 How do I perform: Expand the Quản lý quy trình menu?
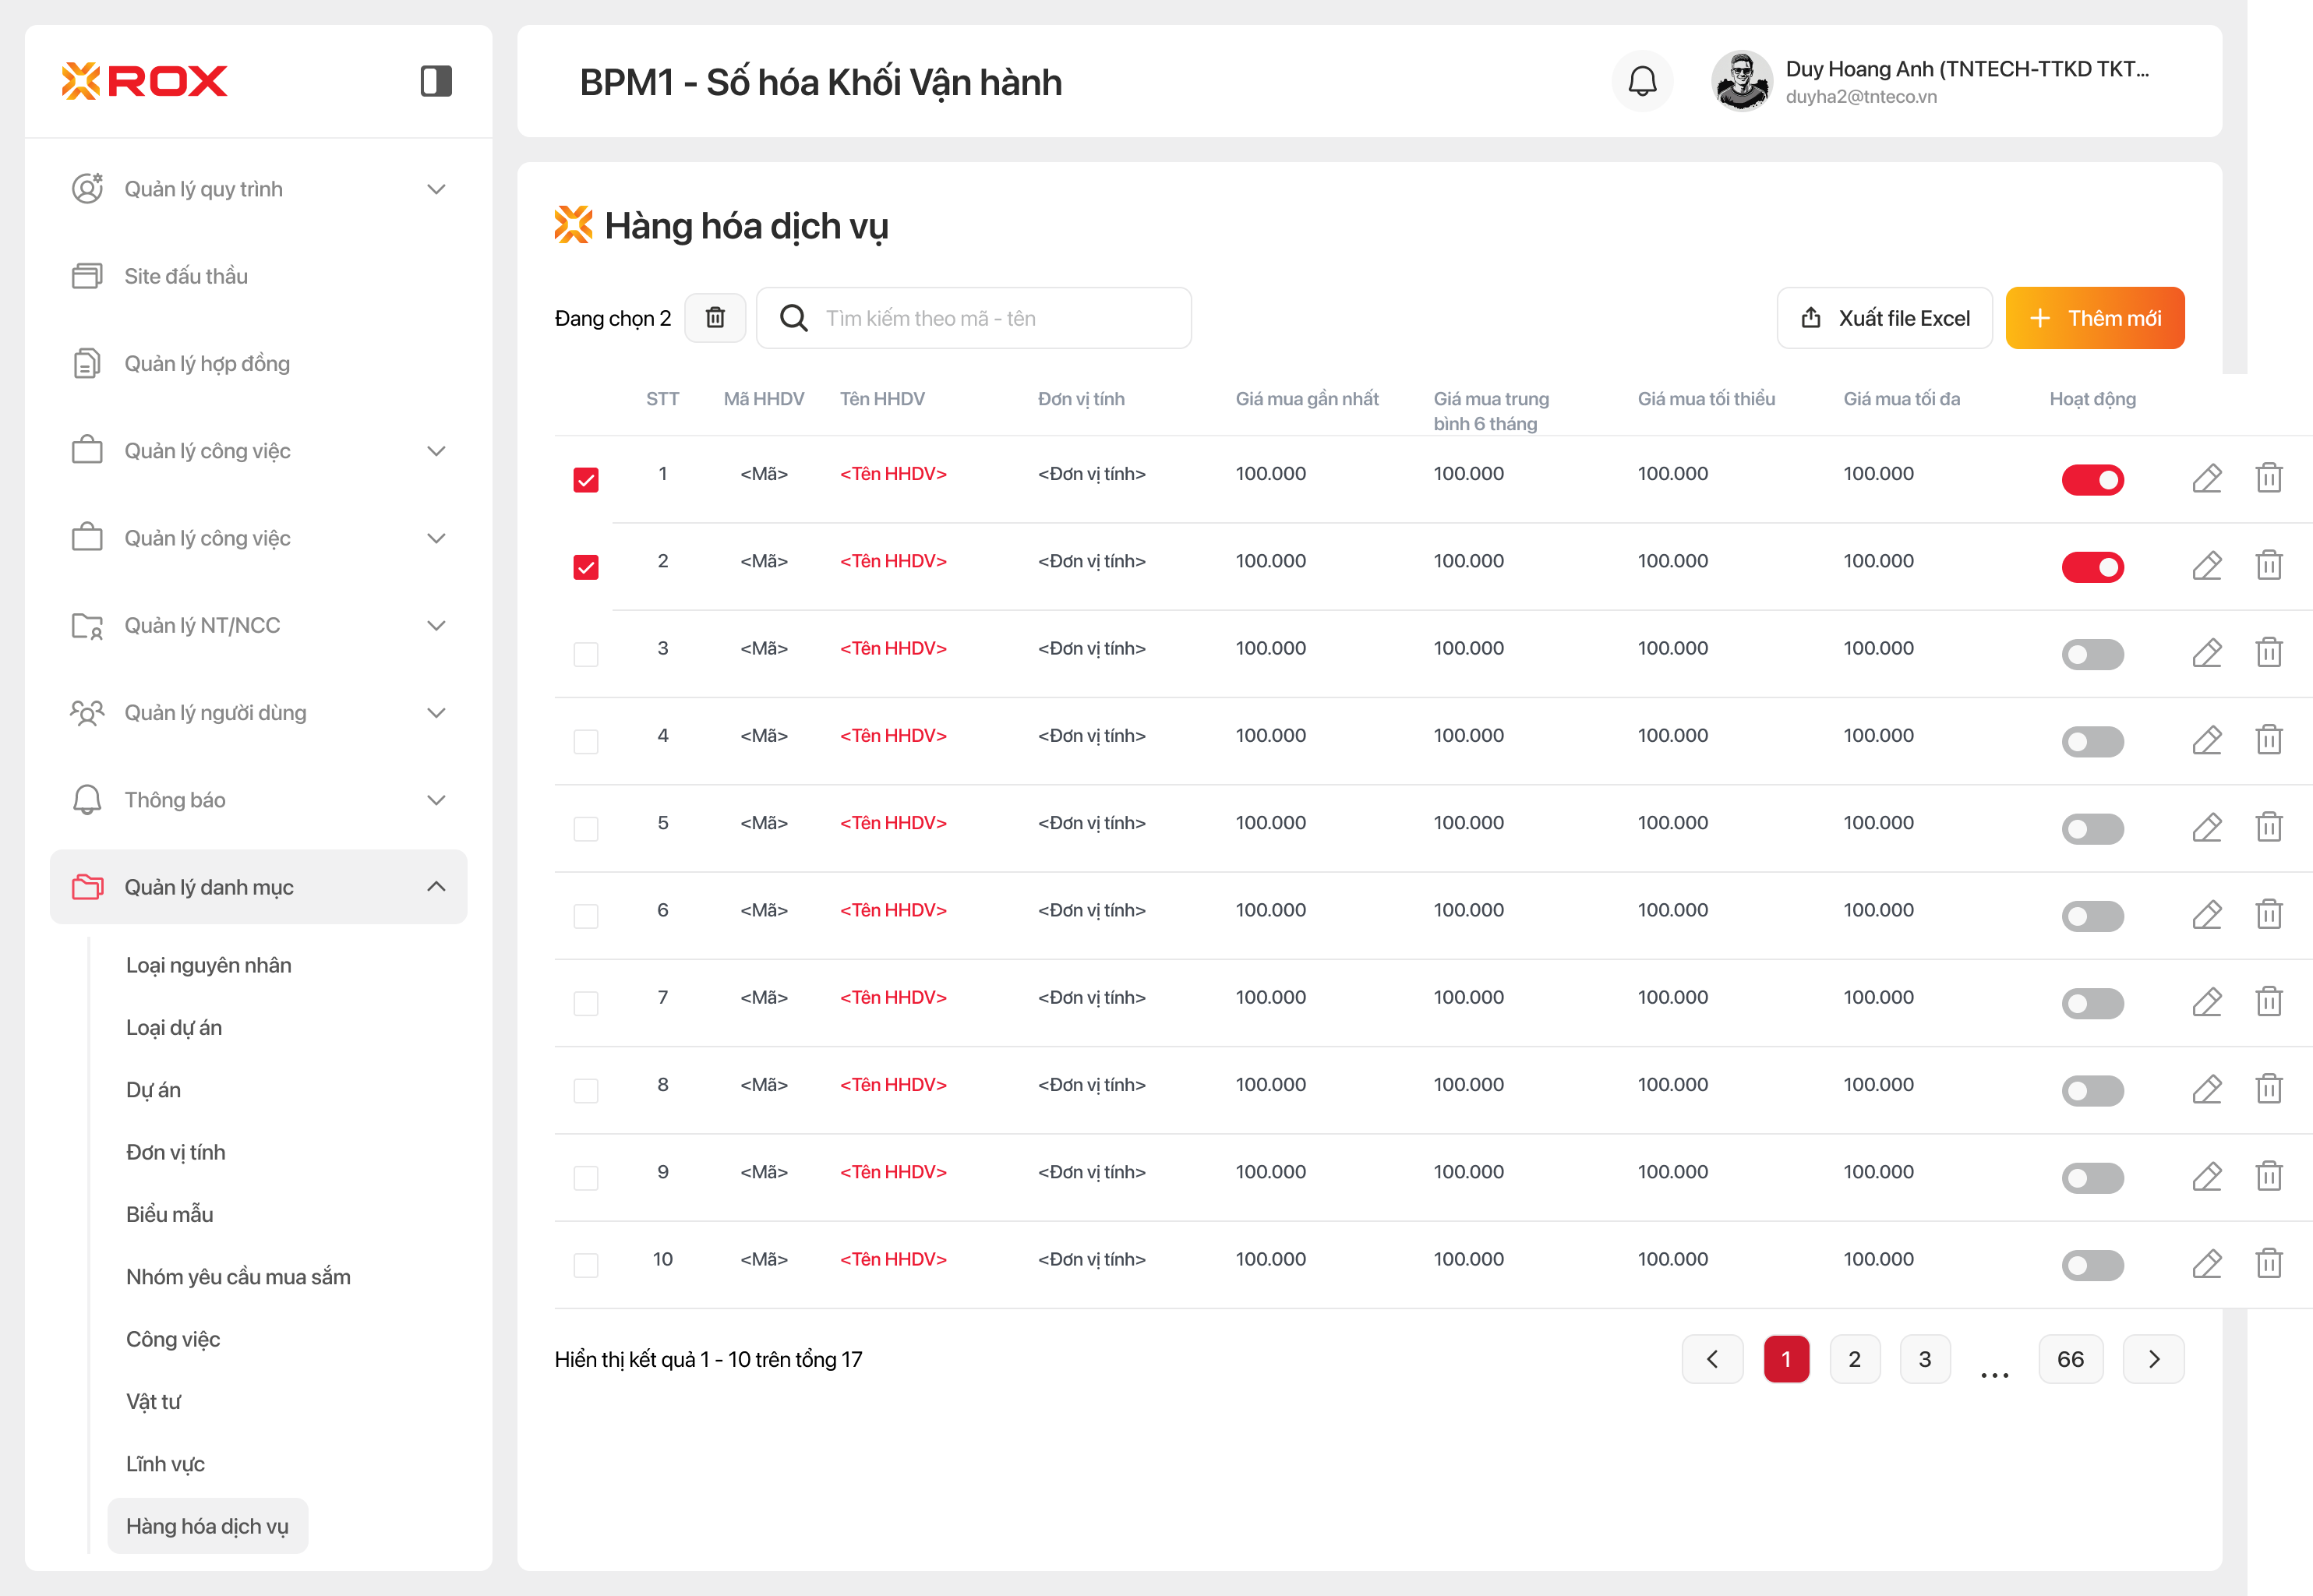(436, 189)
